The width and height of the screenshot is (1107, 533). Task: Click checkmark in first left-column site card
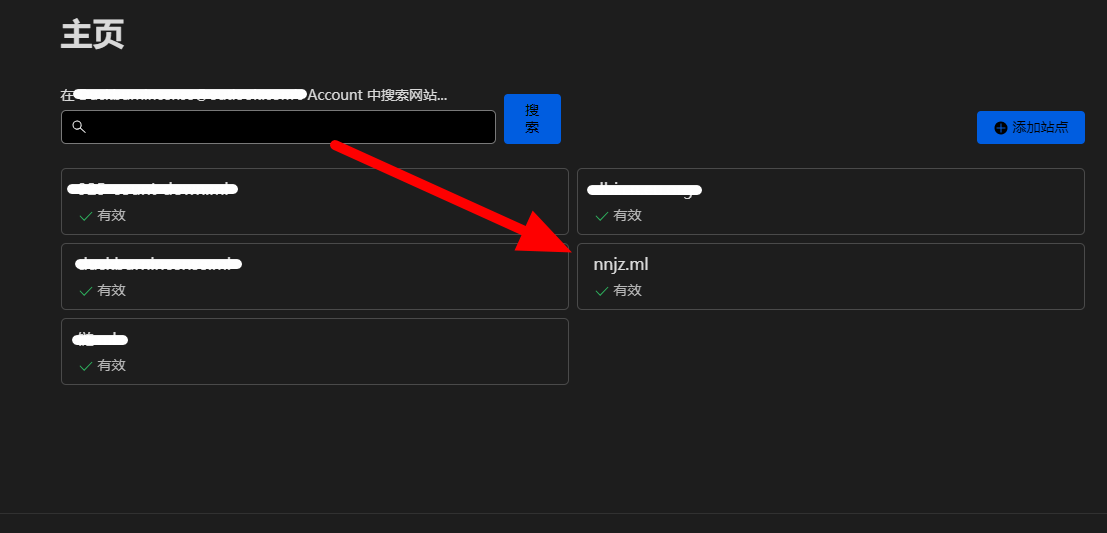pos(86,216)
